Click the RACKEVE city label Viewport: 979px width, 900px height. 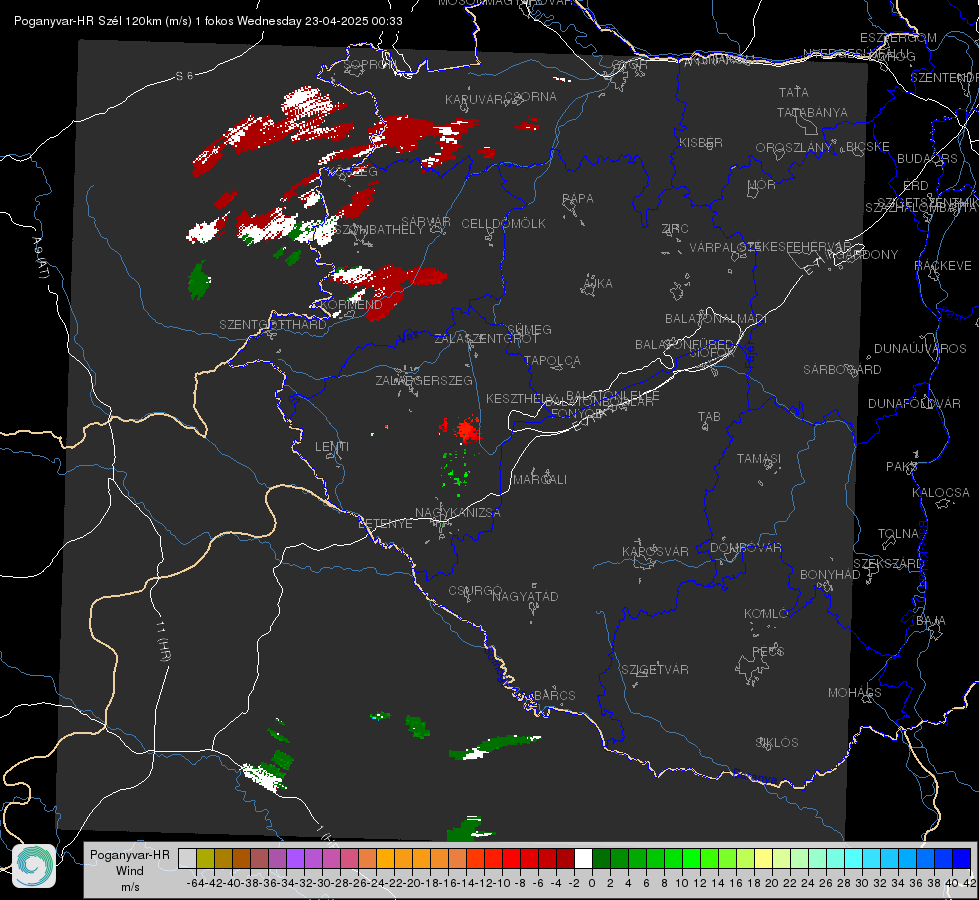(943, 266)
